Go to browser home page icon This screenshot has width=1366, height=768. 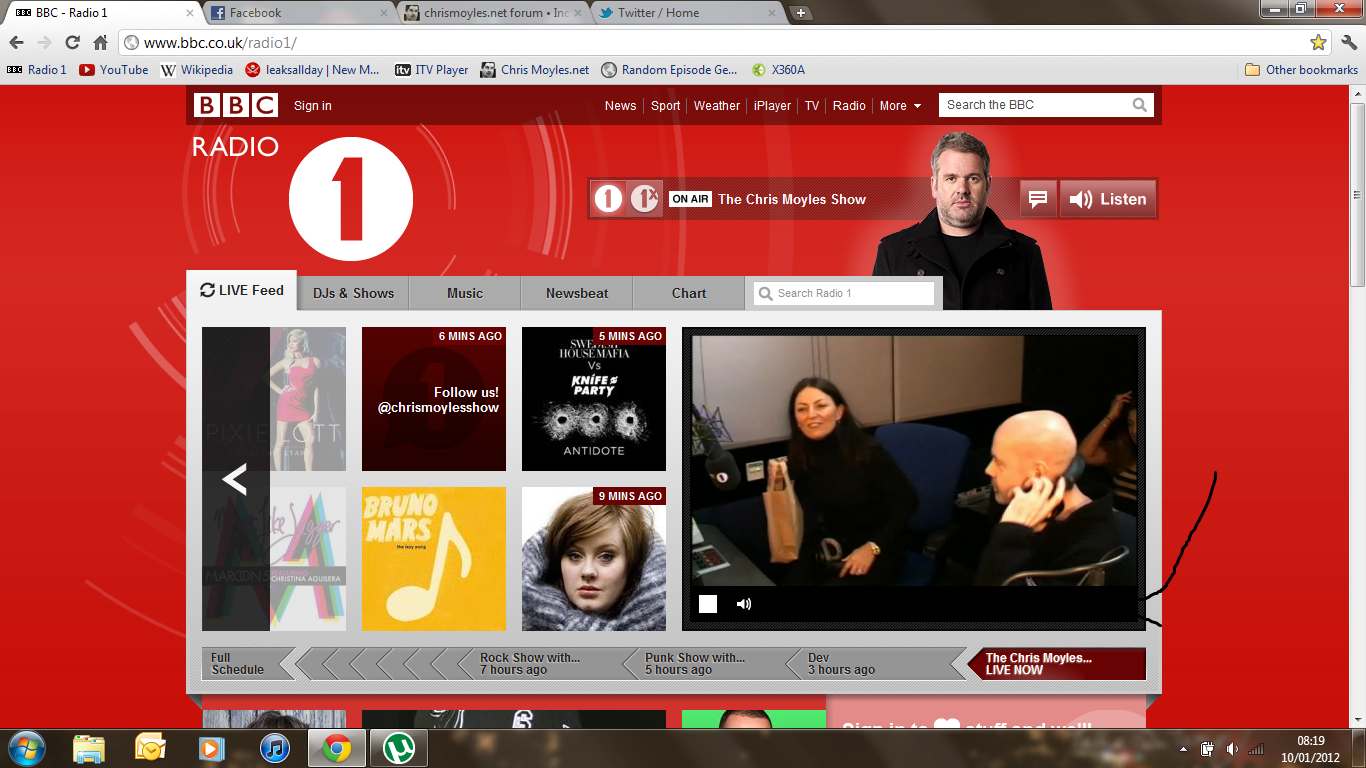coord(100,43)
